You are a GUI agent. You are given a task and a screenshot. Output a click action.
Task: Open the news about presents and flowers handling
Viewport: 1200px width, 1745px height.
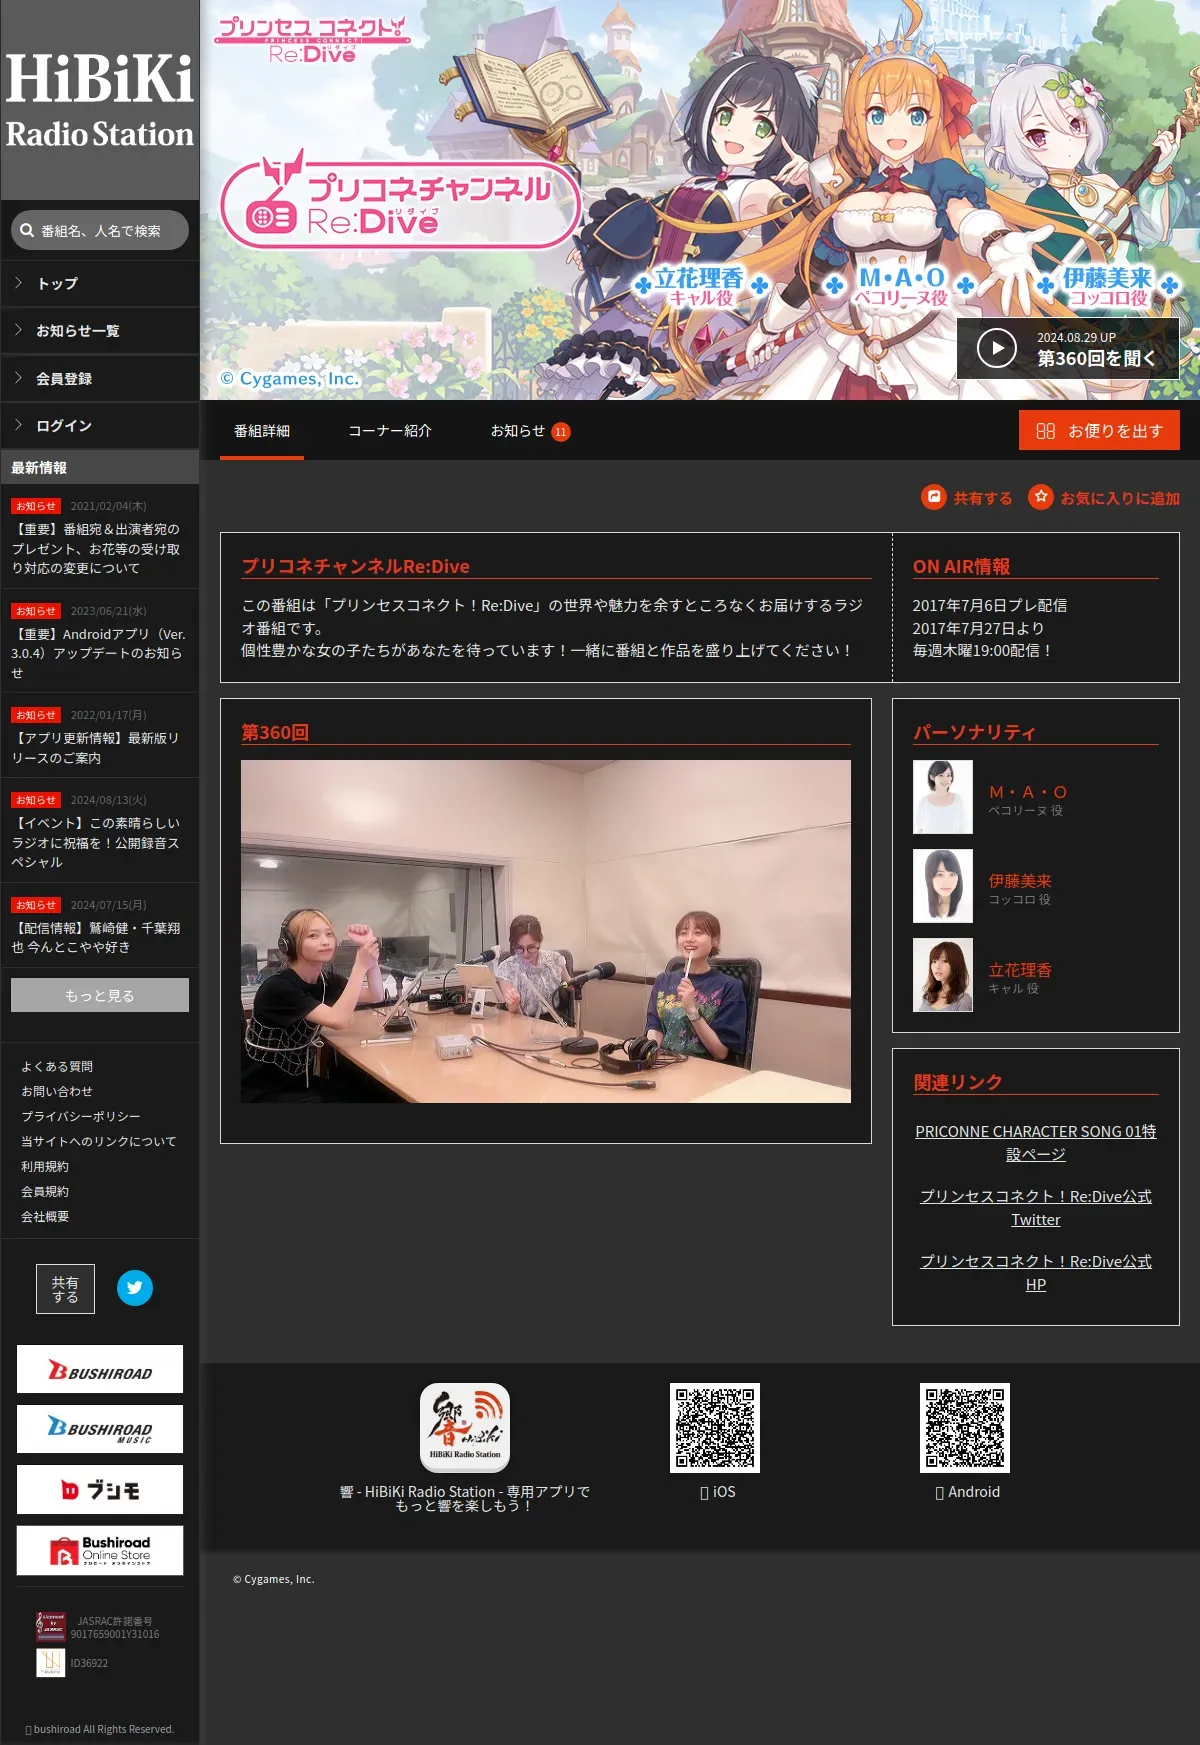click(96, 549)
